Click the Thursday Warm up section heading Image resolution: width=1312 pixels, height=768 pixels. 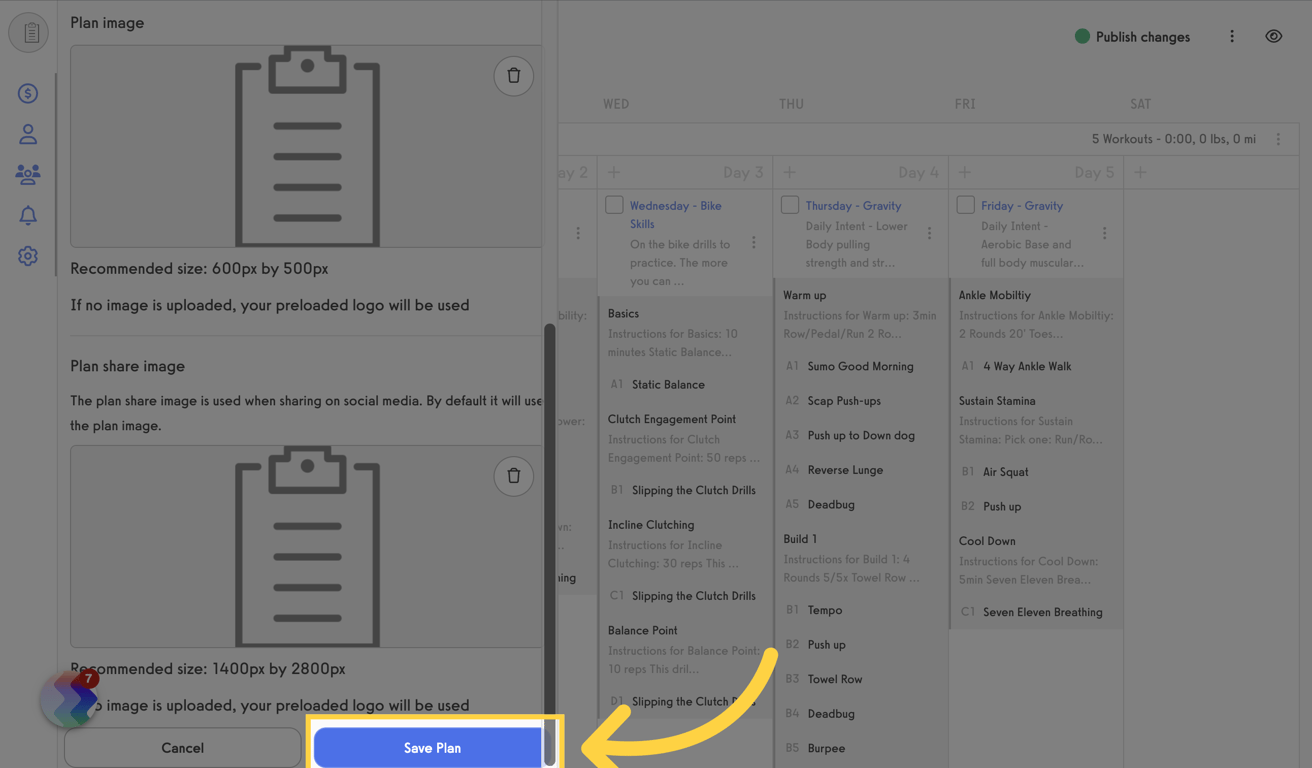805,296
